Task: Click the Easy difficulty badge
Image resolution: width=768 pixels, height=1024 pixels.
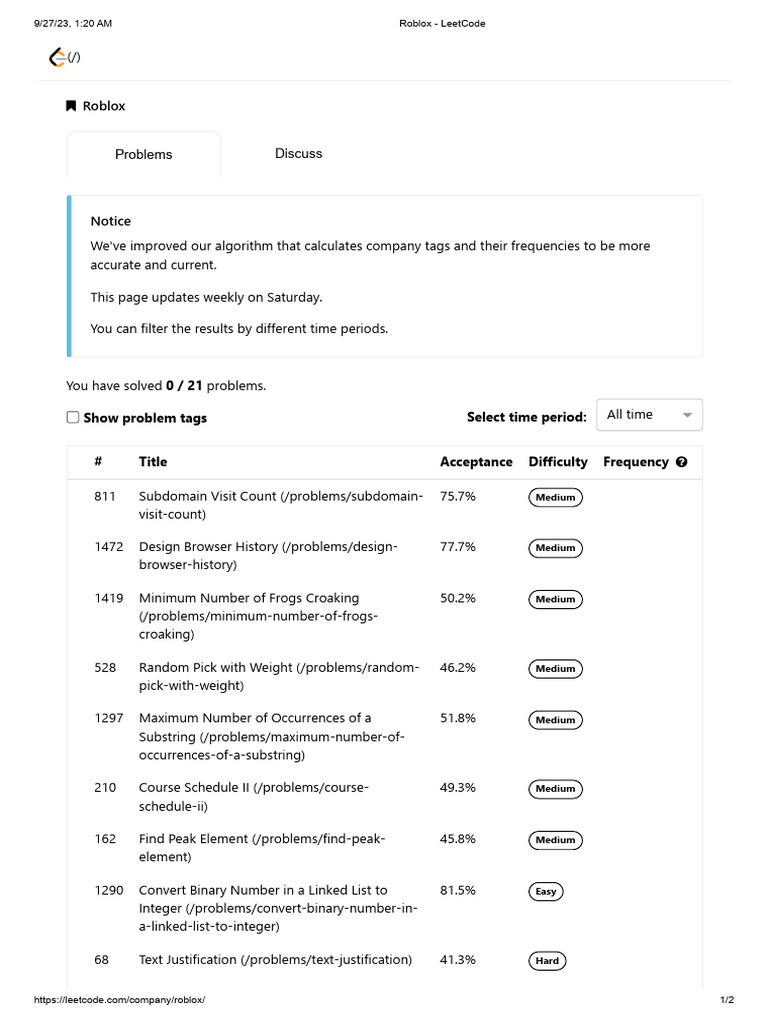Action: [546, 891]
